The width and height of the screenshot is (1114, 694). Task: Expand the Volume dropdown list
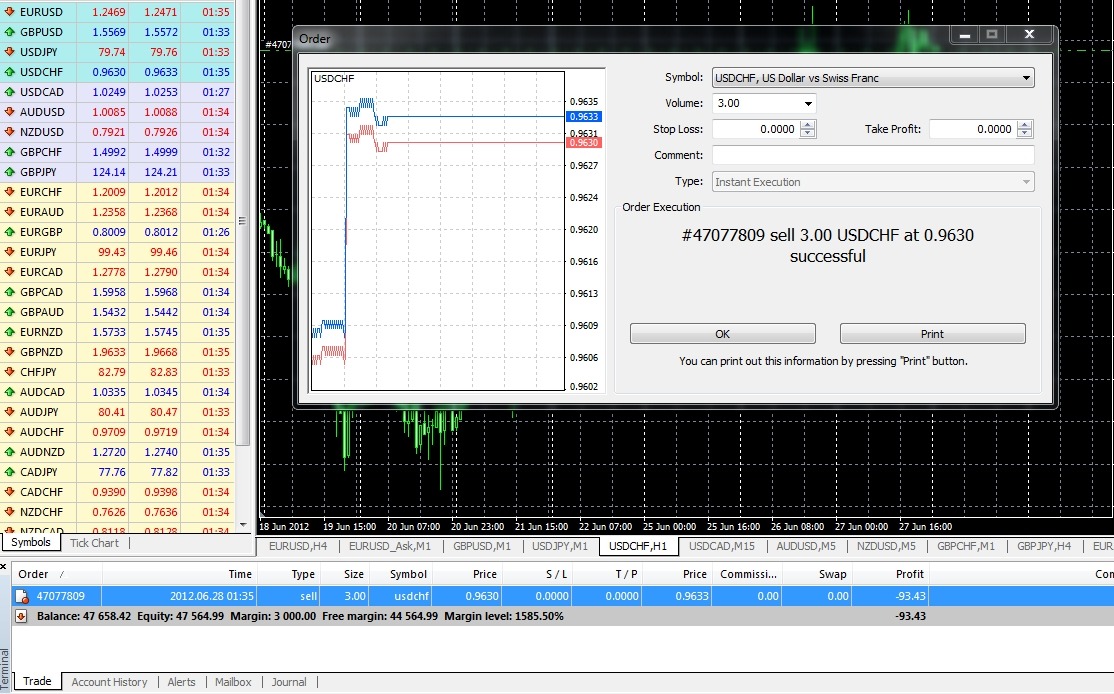click(807, 104)
